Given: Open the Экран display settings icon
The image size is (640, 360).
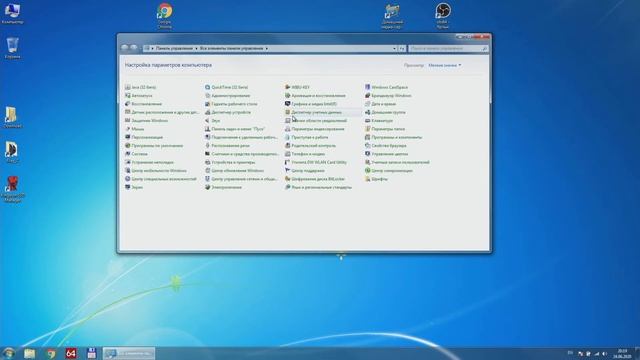Looking at the screenshot, I should [128, 187].
